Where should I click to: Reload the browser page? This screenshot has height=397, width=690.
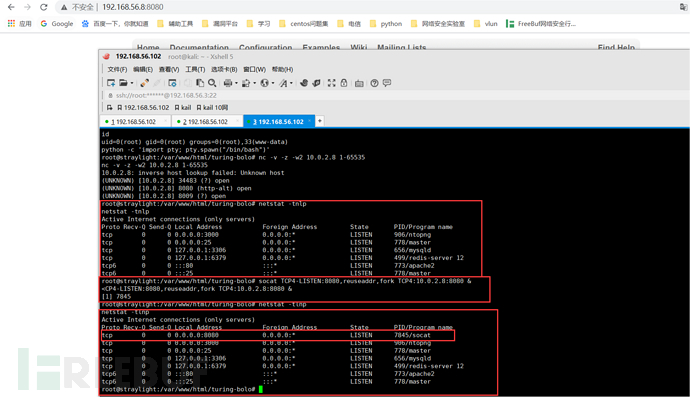44,7
